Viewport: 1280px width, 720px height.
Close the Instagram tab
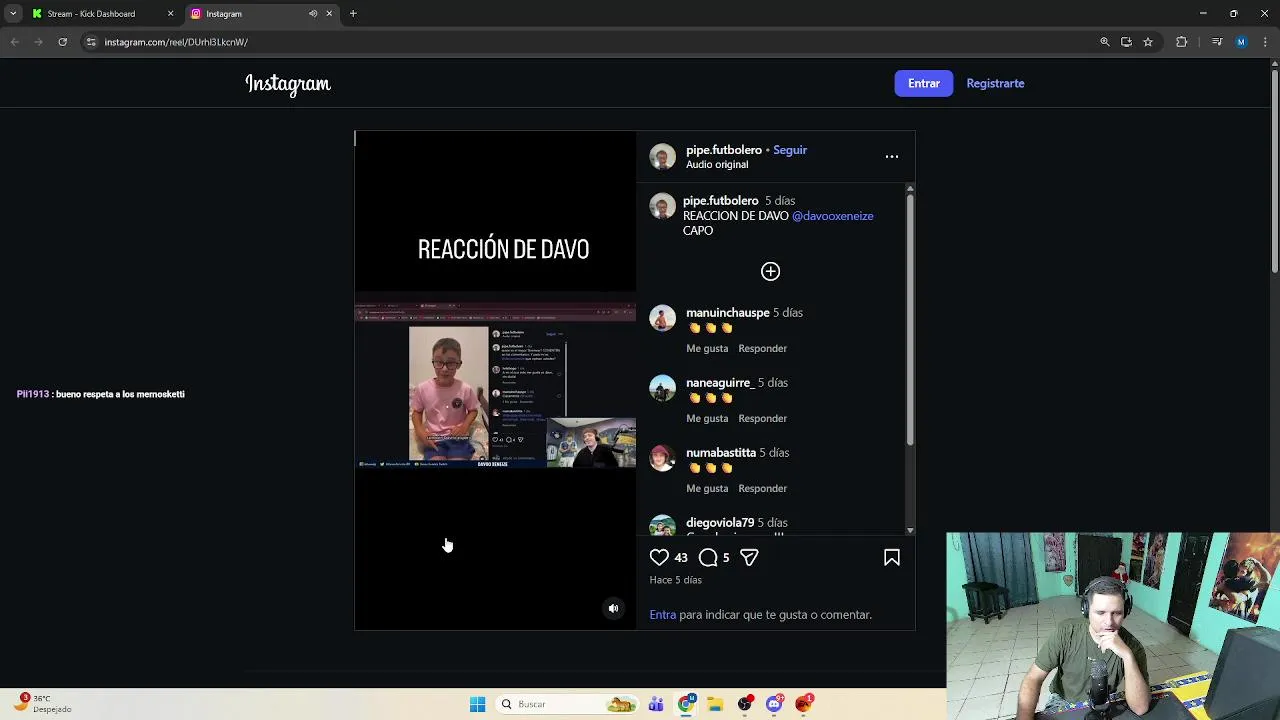click(x=329, y=14)
